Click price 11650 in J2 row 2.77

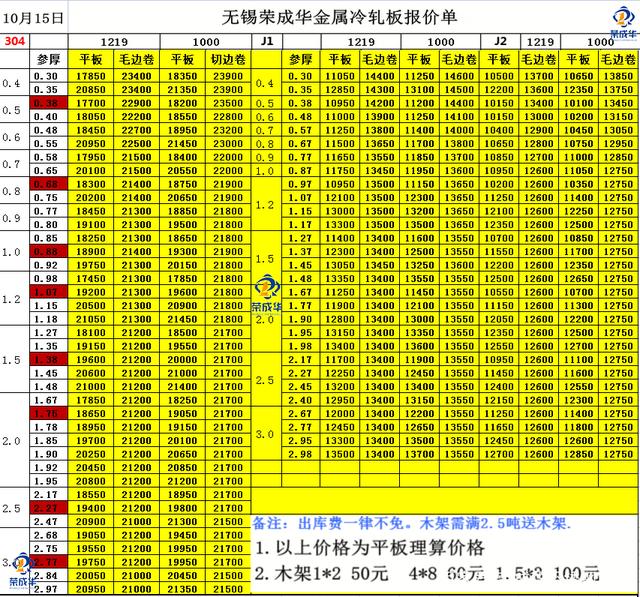tap(499, 427)
